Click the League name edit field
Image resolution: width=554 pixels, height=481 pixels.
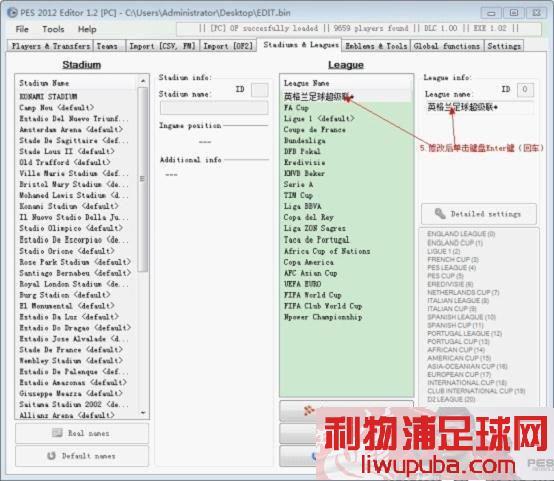480,107
